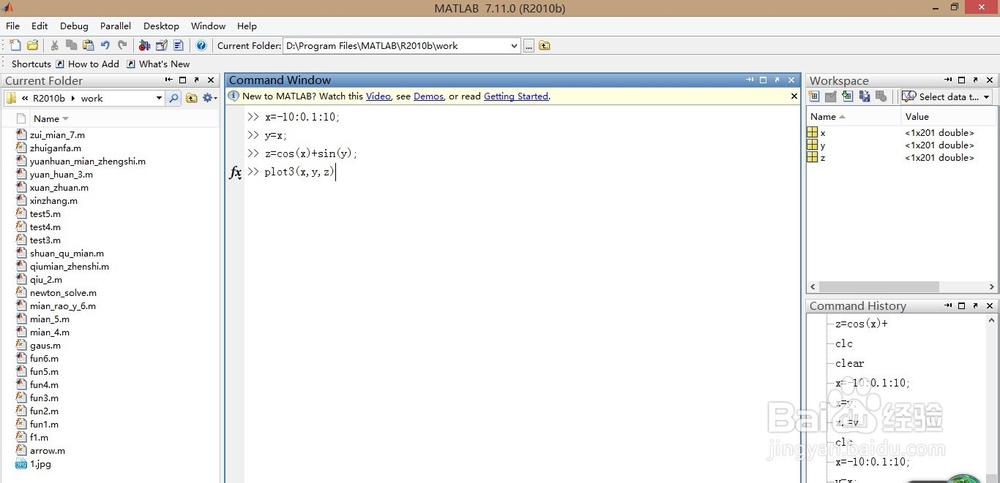Select the image file 1.jpg
The image size is (1000, 483).
point(40,464)
